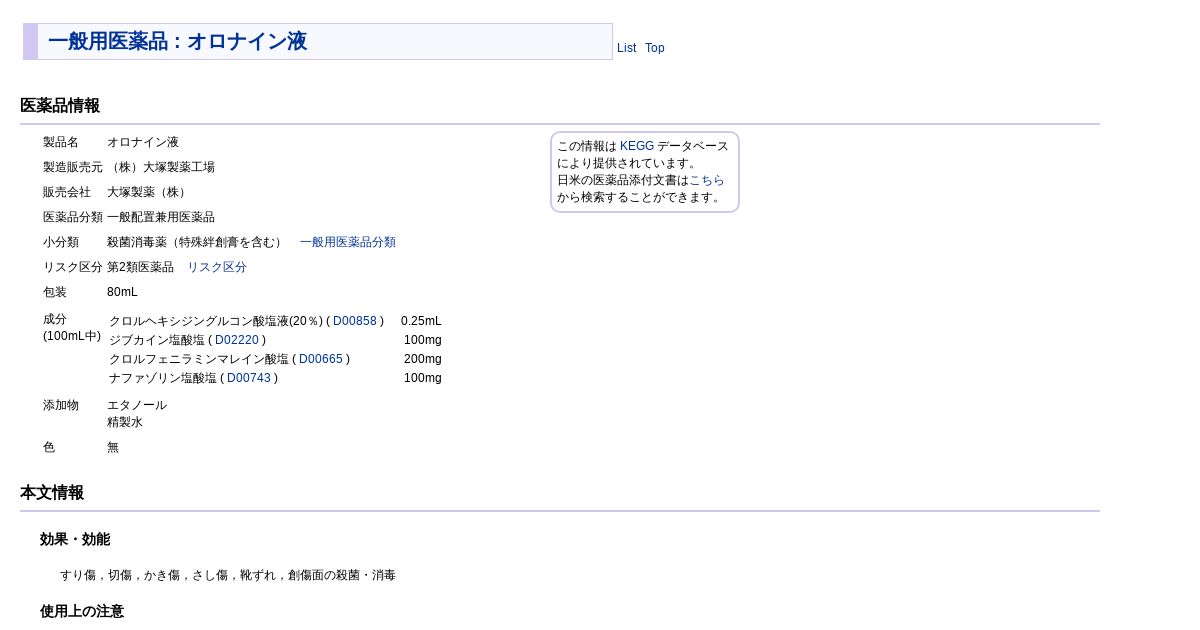This screenshot has width=1200, height=630.
Task: Click the こちら package insert search link
Action: (x=707, y=180)
